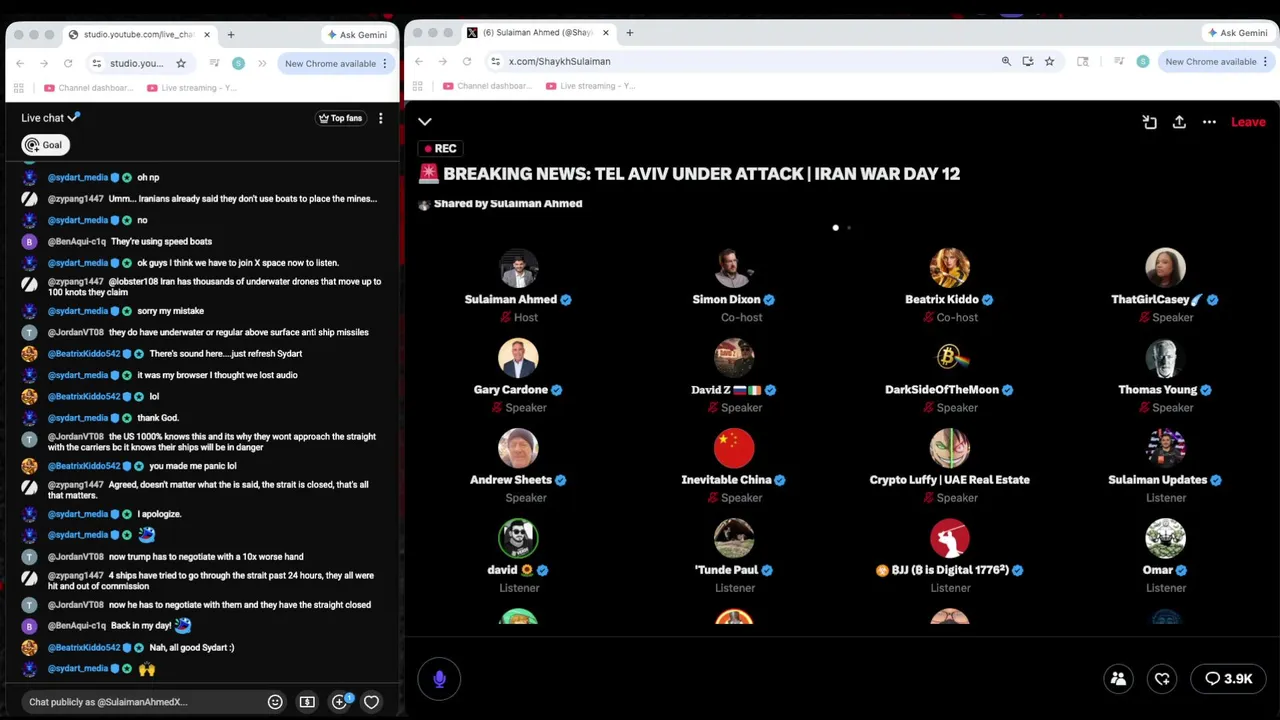Select Gary Cardone speaker name

tap(511, 389)
